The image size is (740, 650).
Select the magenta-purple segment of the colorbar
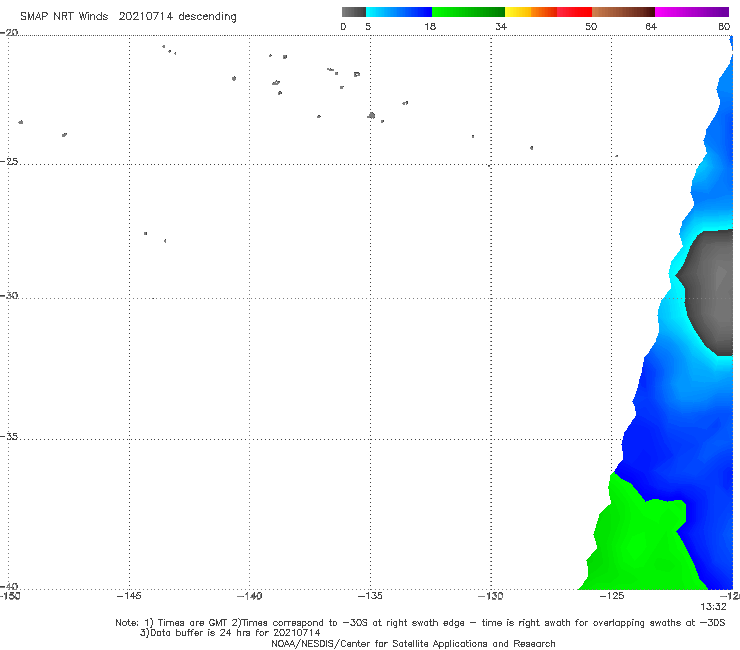(x=692, y=12)
